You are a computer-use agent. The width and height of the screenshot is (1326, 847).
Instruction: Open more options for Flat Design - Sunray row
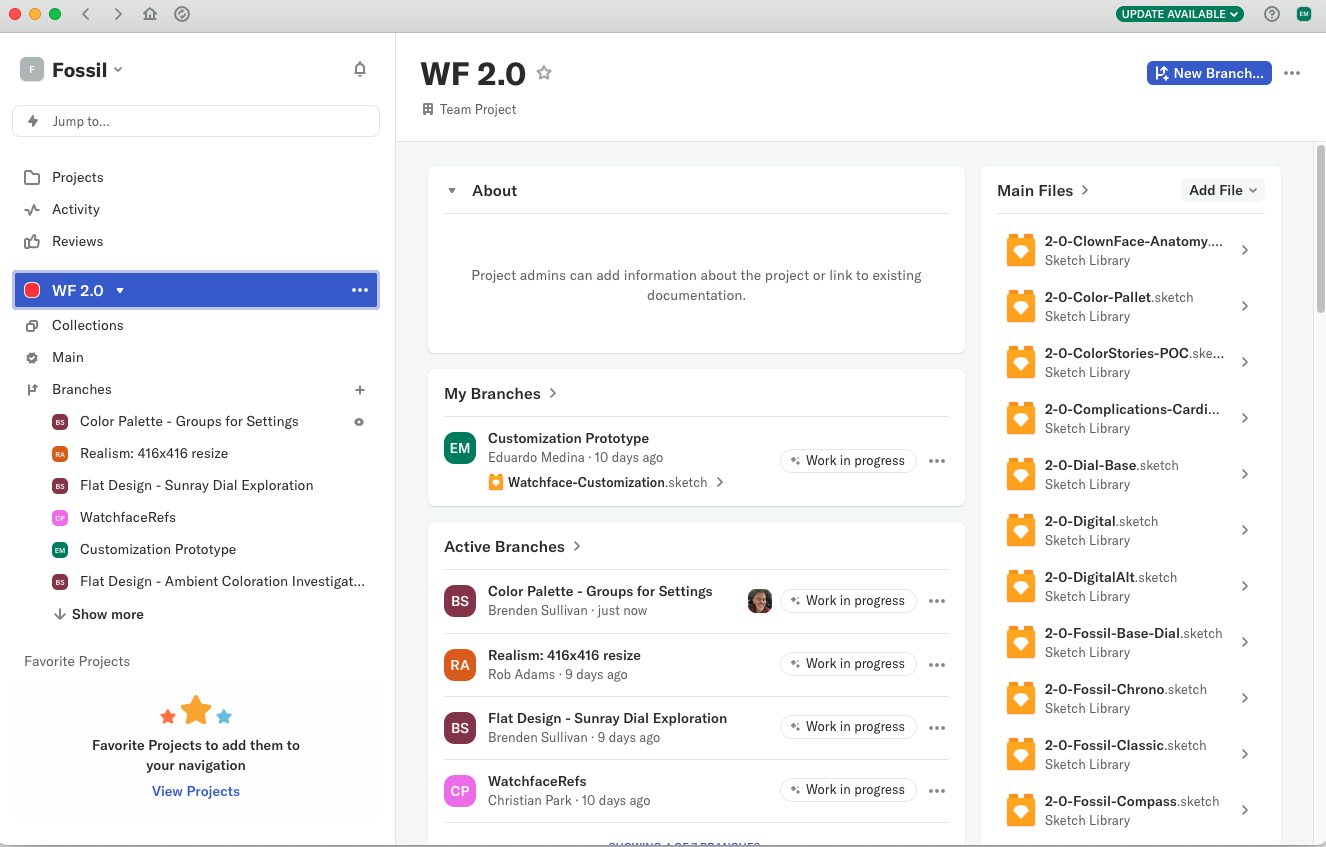click(x=937, y=727)
